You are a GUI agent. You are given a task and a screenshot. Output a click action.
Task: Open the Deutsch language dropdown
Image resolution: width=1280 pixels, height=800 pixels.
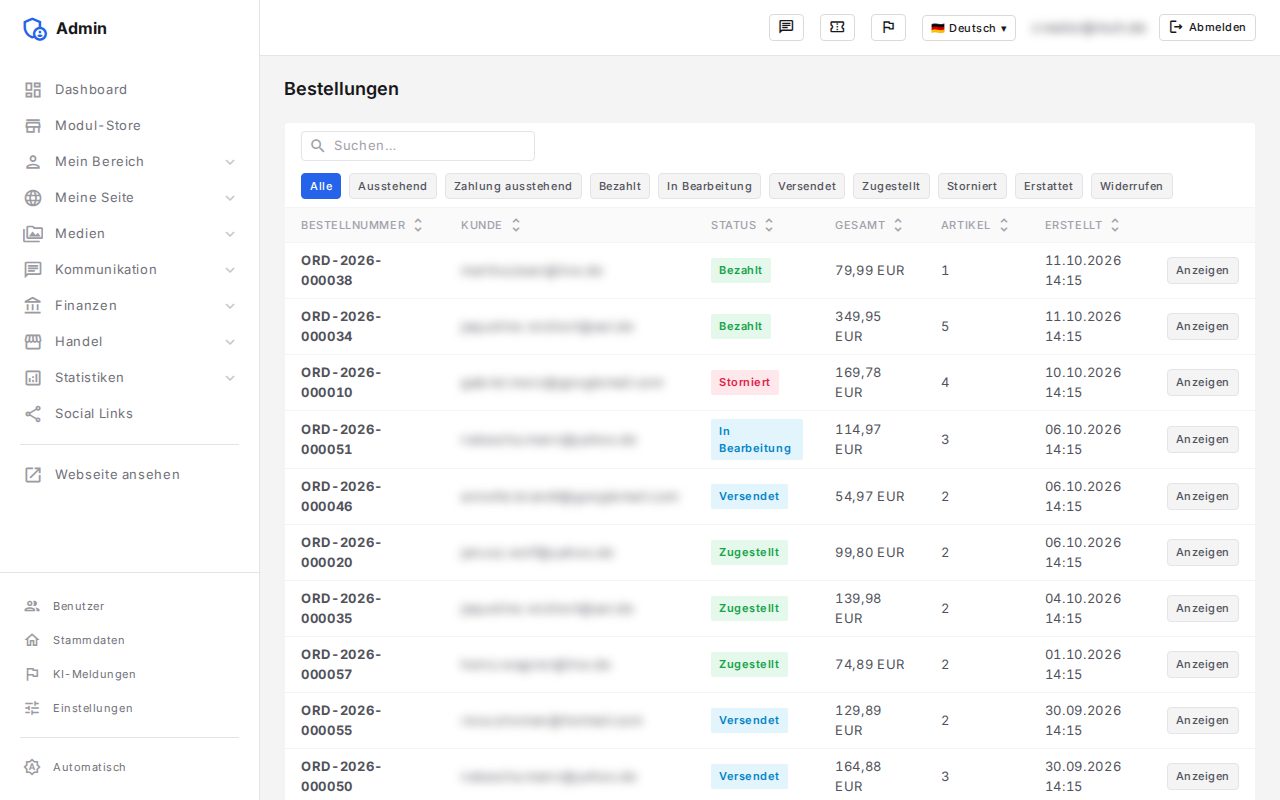pos(969,28)
